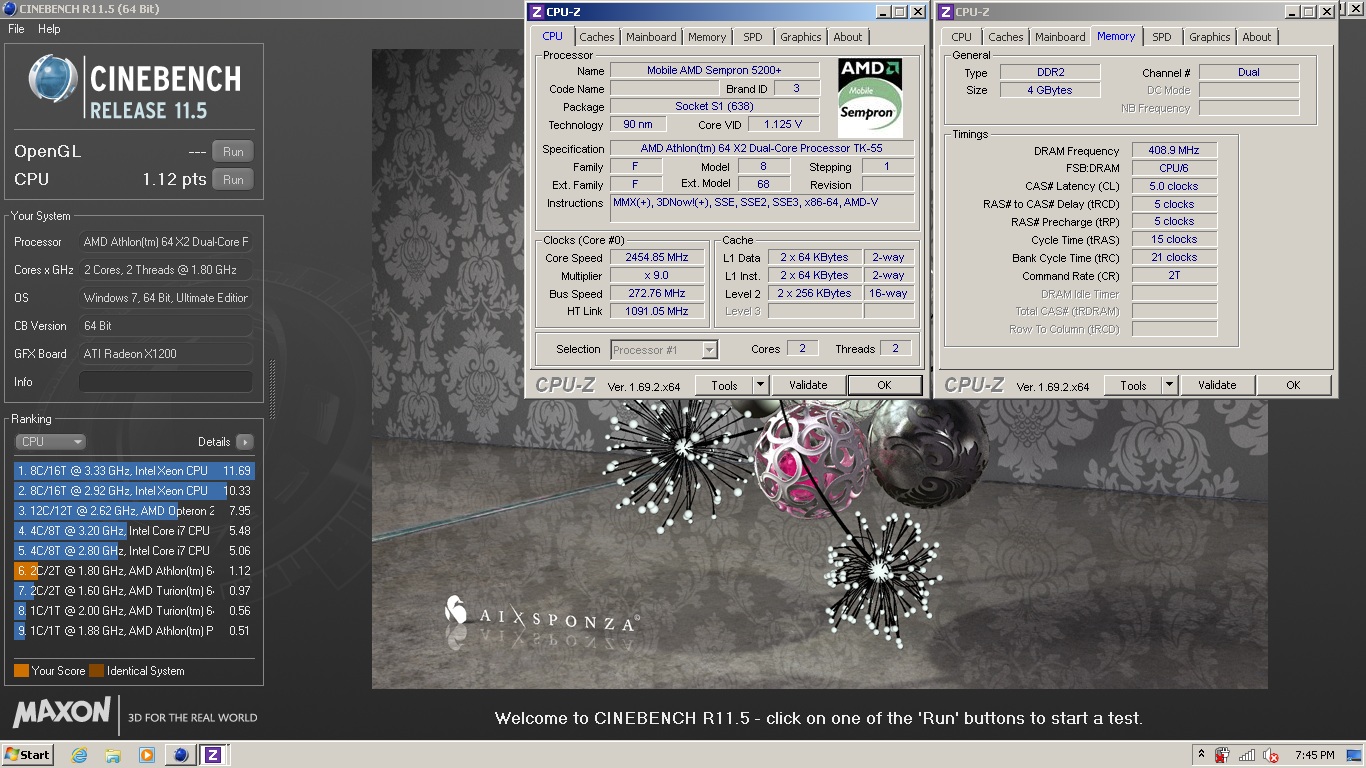Select ranking row 1C/1T @ 2.00 GHz AMD Turion
The image size is (1366, 768).
(x=134, y=611)
